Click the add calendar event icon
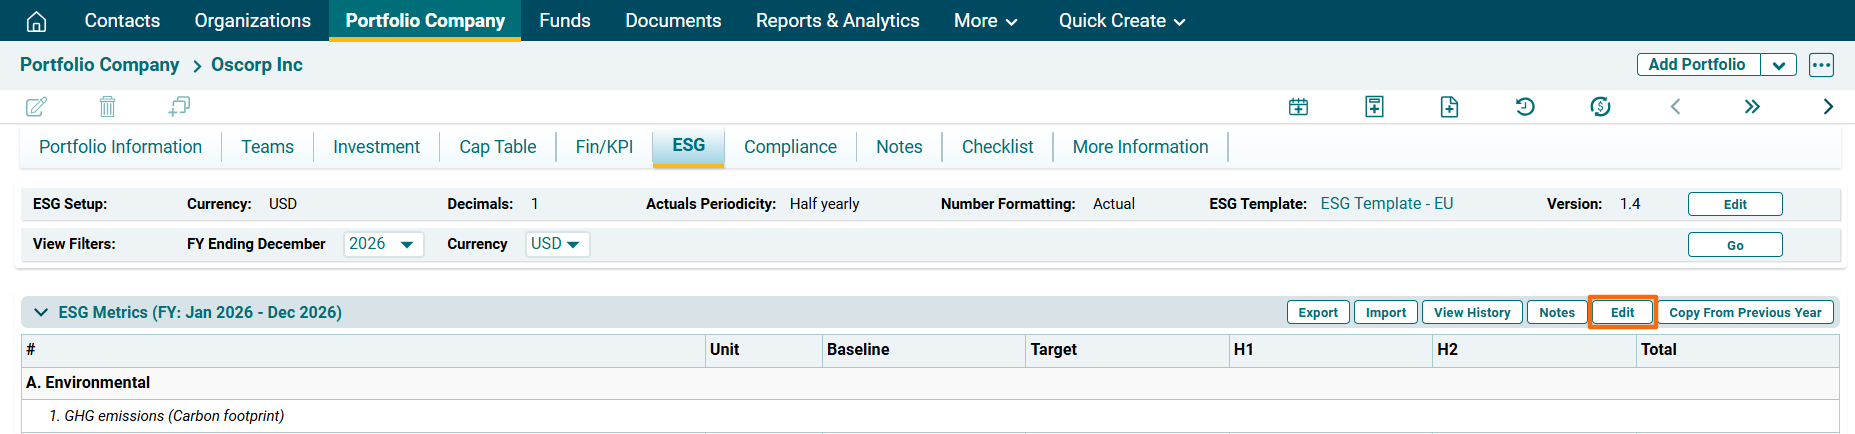 click(1298, 107)
